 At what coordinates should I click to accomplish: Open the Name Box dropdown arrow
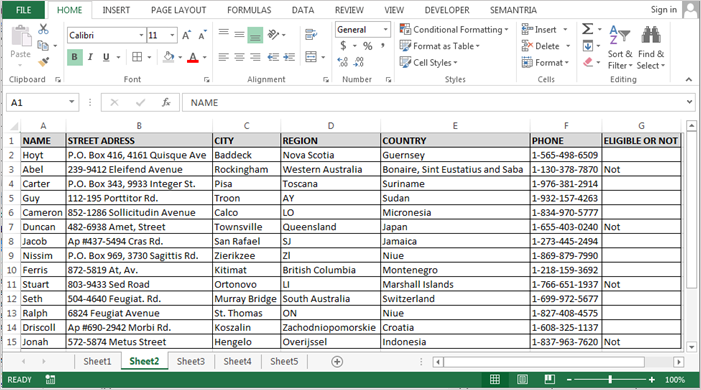coord(72,102)
